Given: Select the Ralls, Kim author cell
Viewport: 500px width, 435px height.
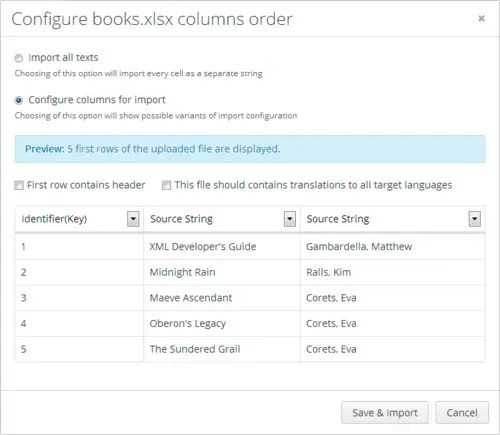Looking at the screenshot, I should coord(393,272).
